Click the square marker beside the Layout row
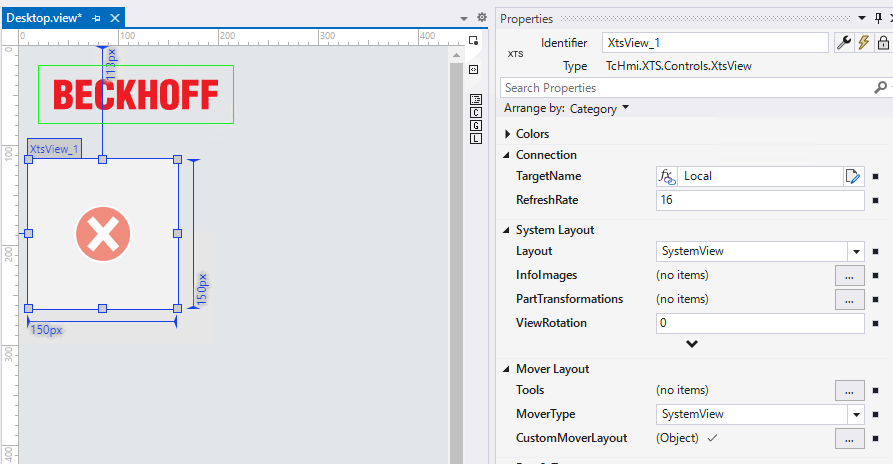 click(876, 252)
